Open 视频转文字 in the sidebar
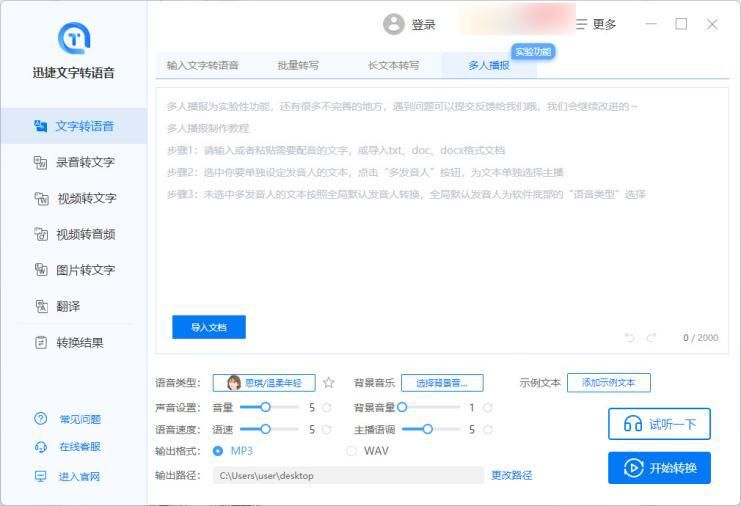 (74, 198)
